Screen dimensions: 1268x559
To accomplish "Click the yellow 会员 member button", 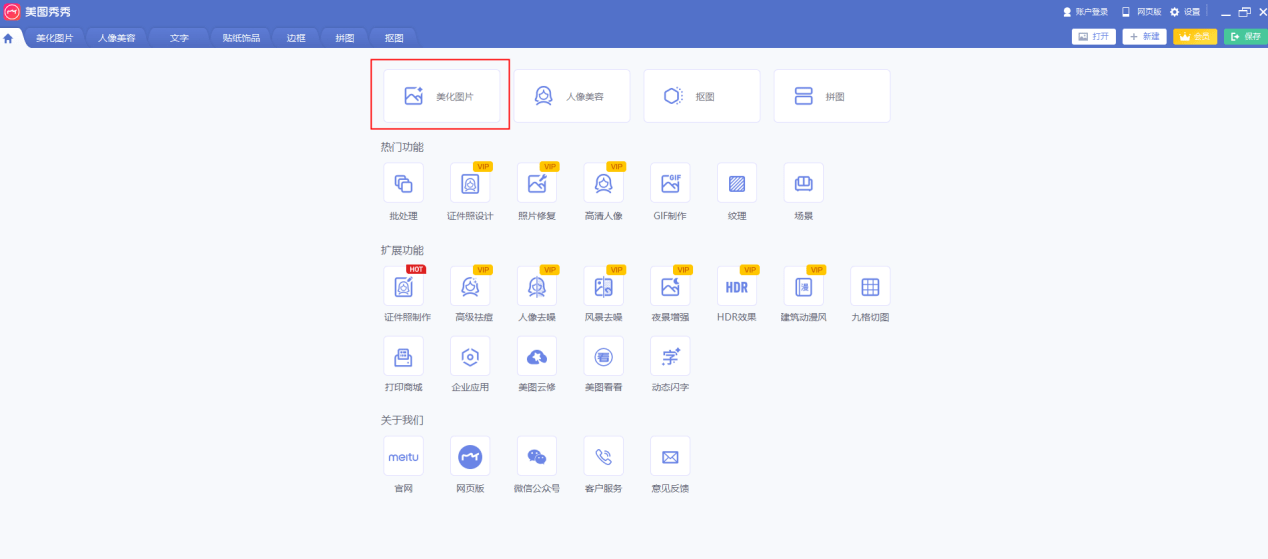I will (x=1195, y=37).
